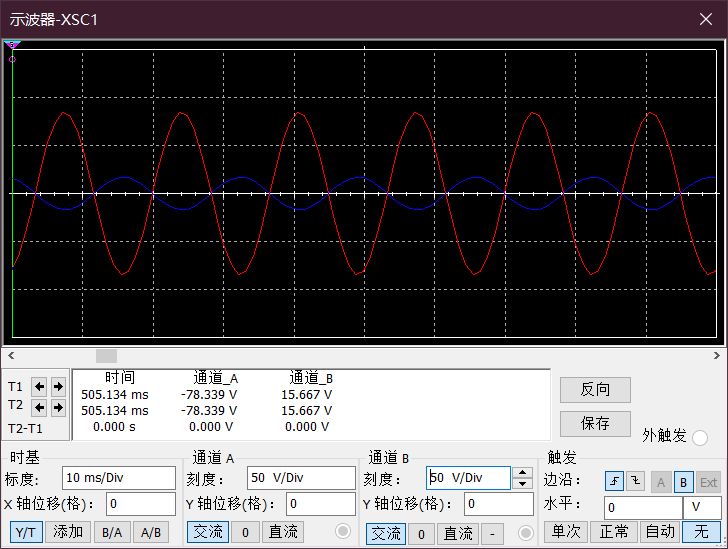Click T1 channel B reading 15.667 V
Image resolution: width=728 pixels, height=549 pixels.
(307, 395)
